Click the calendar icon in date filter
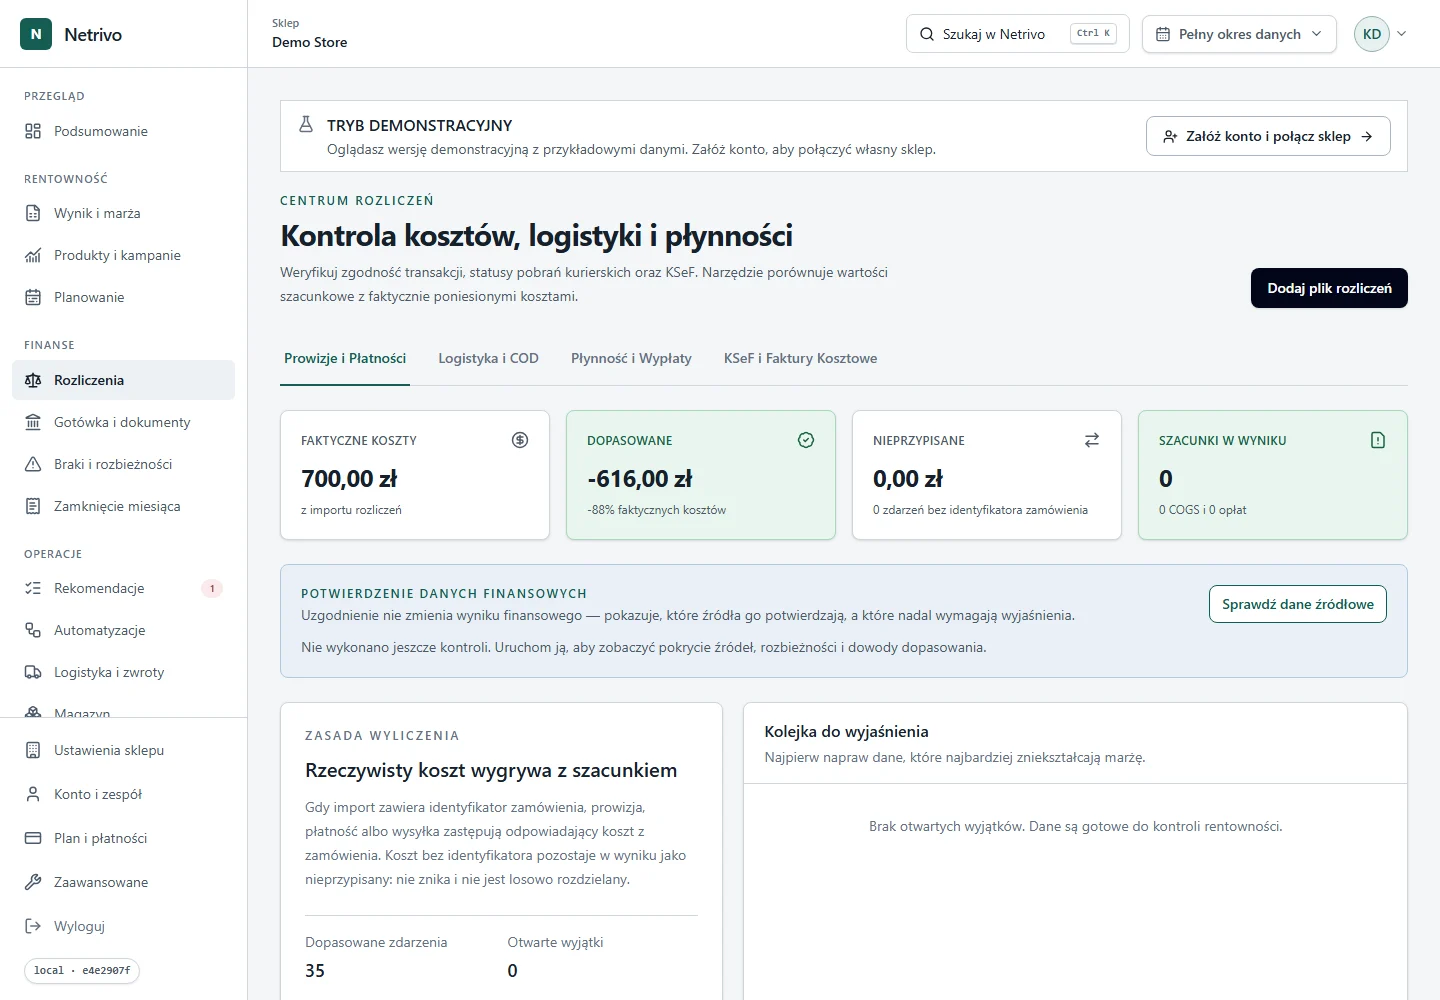Image resolution: width=1440 pixels, height=1000 pixels. tap(1163, 34)
